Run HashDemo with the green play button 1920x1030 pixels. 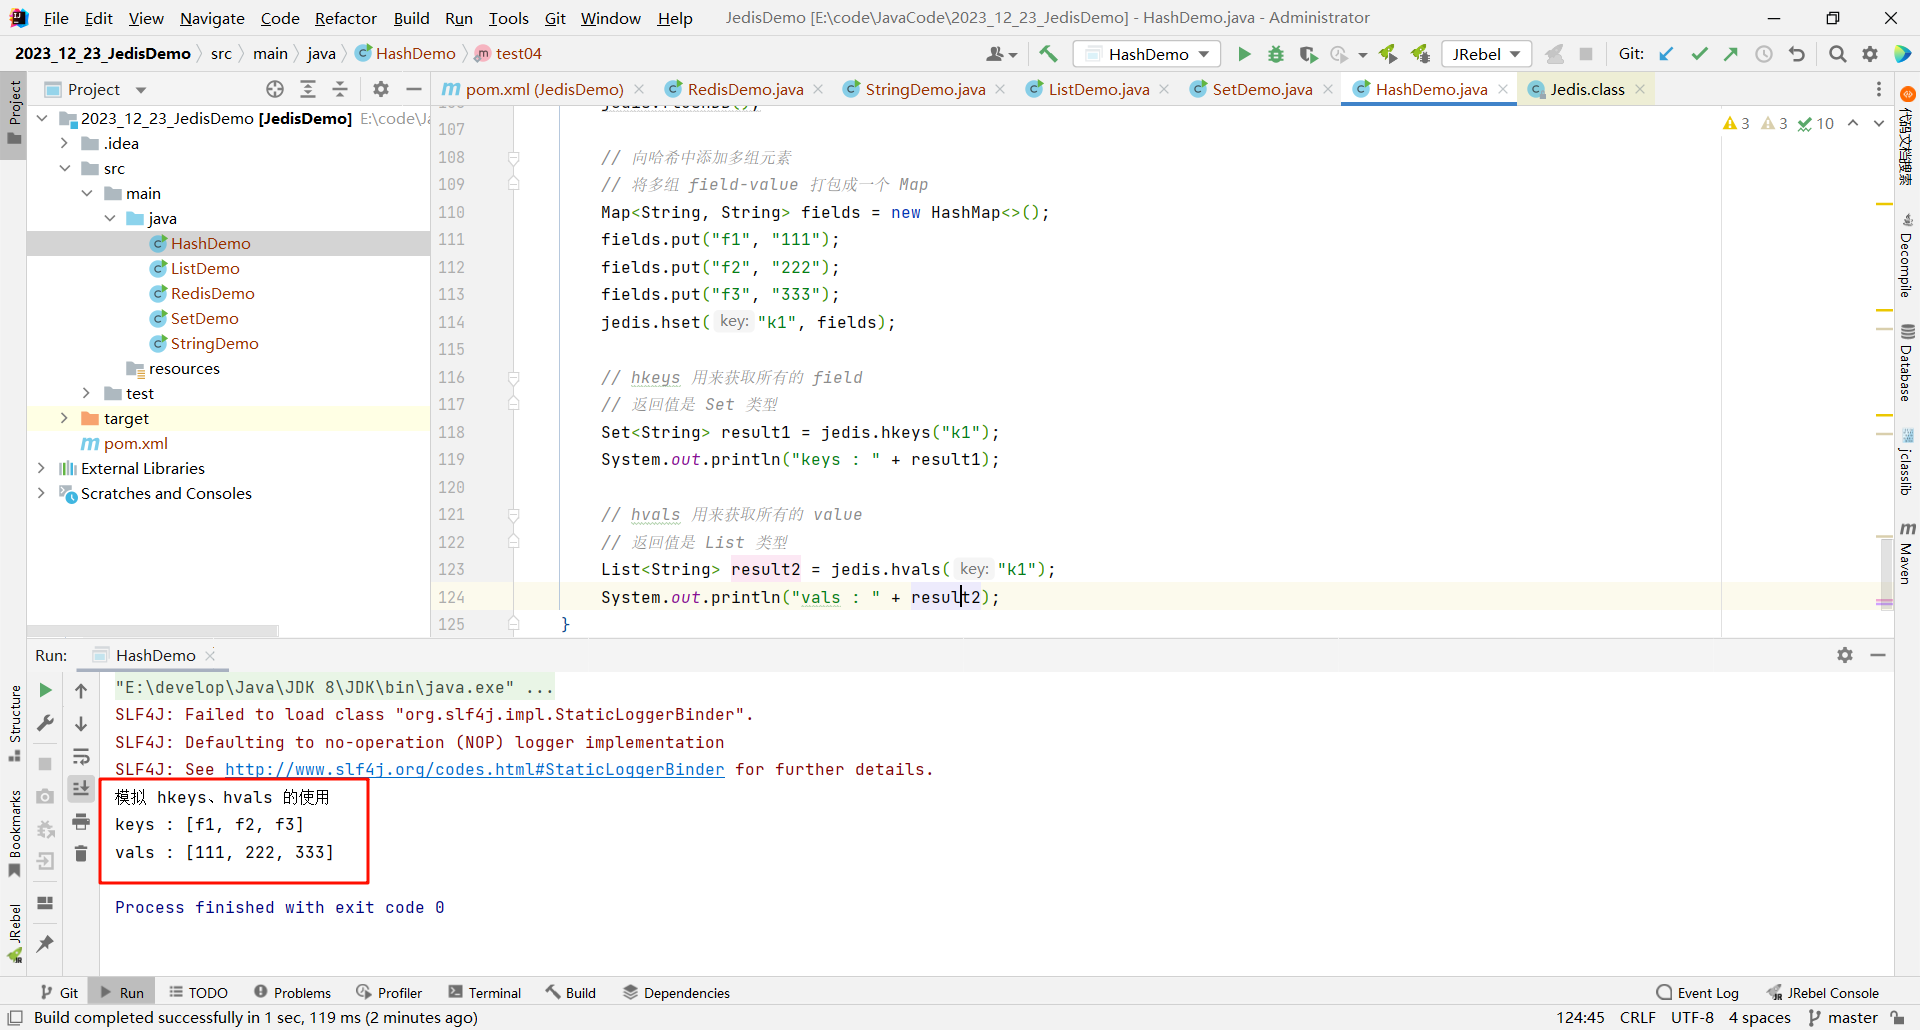point(1244,54)
